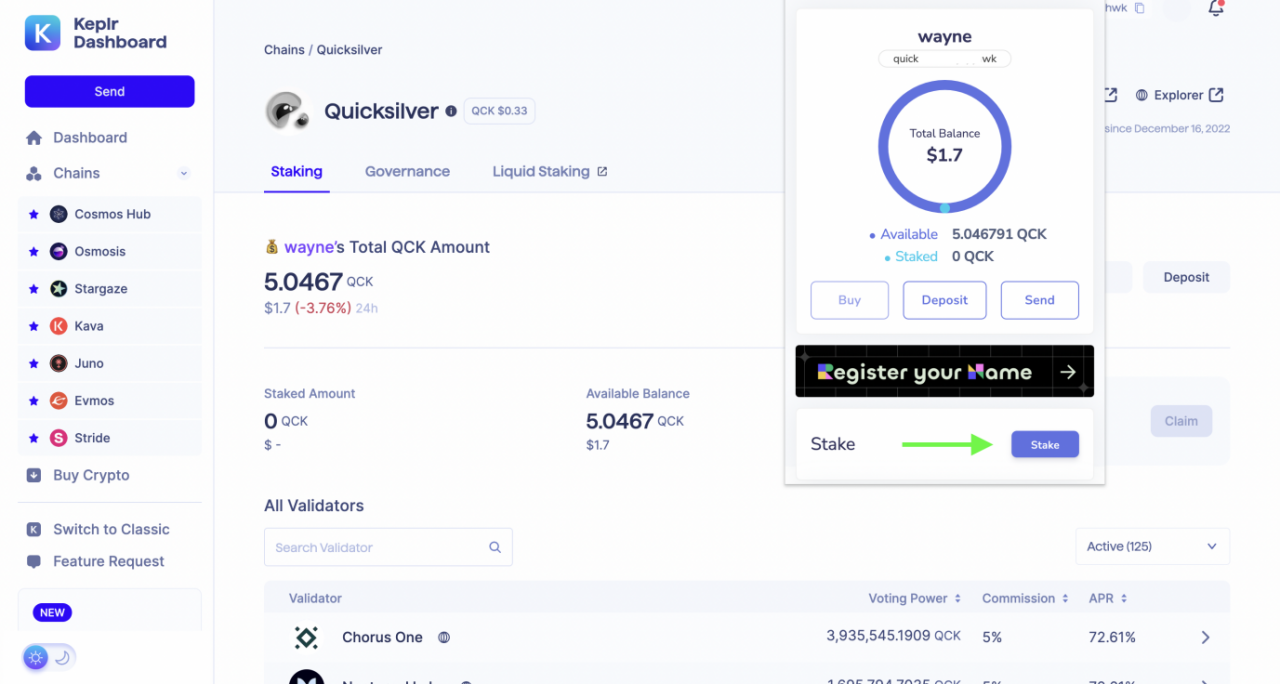Sort validators by Commission
This screenshot has width=1280, height=684.
(1026, 598)
